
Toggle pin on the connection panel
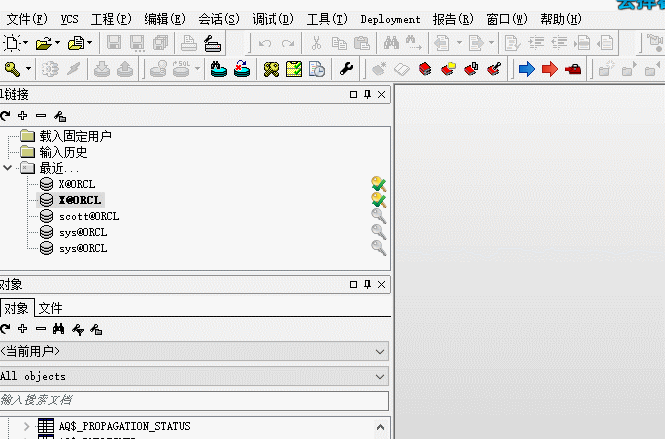(x=367, y=94)
